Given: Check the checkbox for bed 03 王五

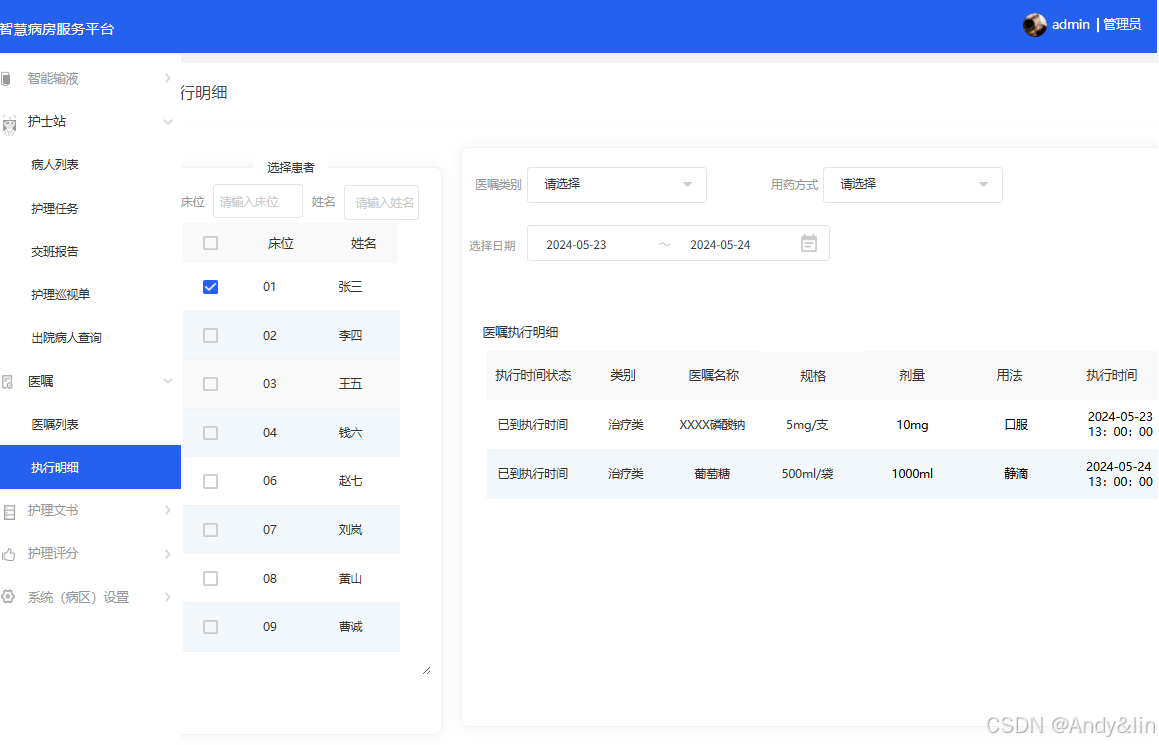Looking at the screenshot, I should (211, 384).
